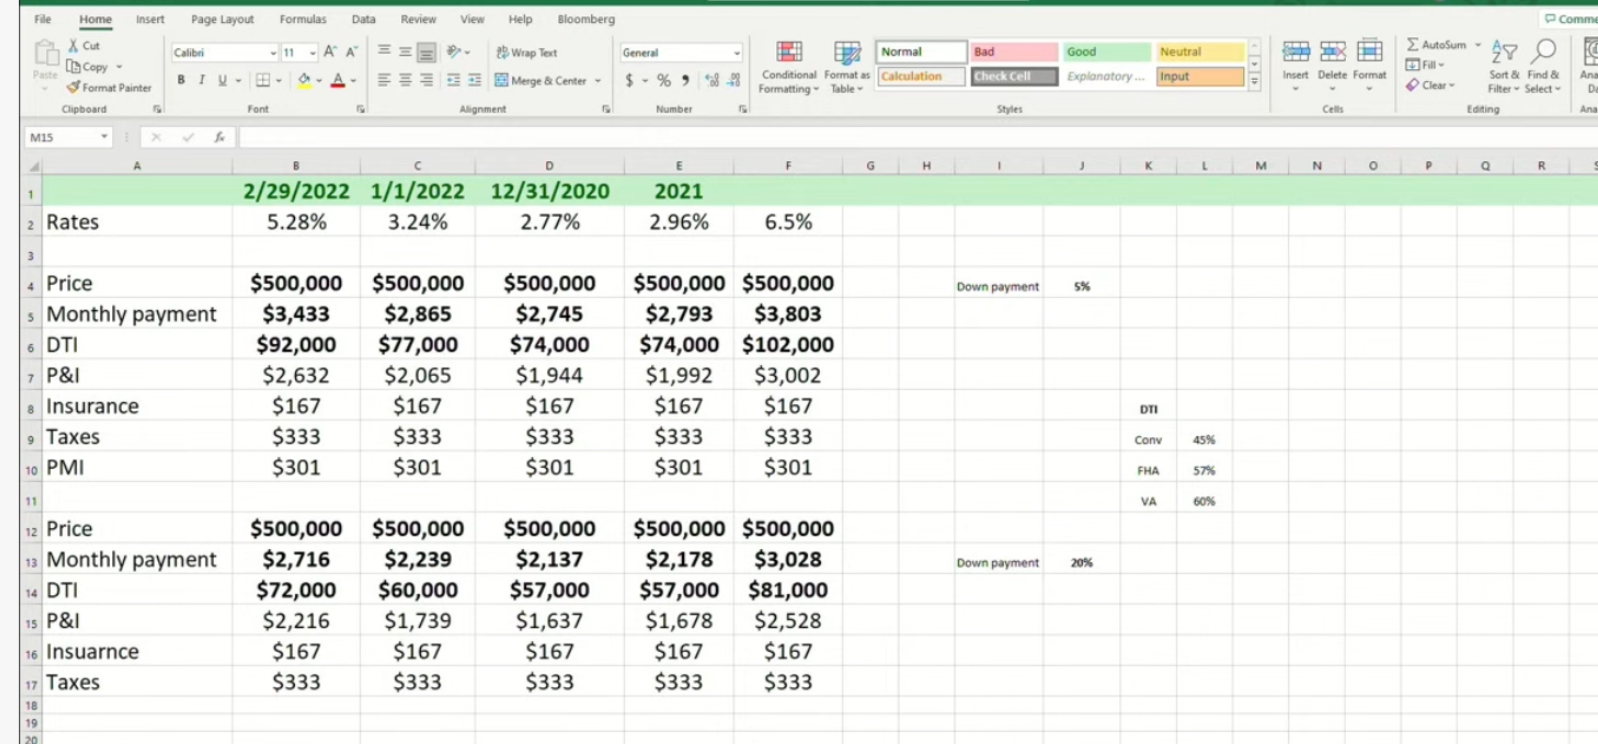Image resolution: width=1598 pixels, height=744 pixels.
Task: Apply Accounting dollar format
Action: pyautogui.click(x=629, y=80)
